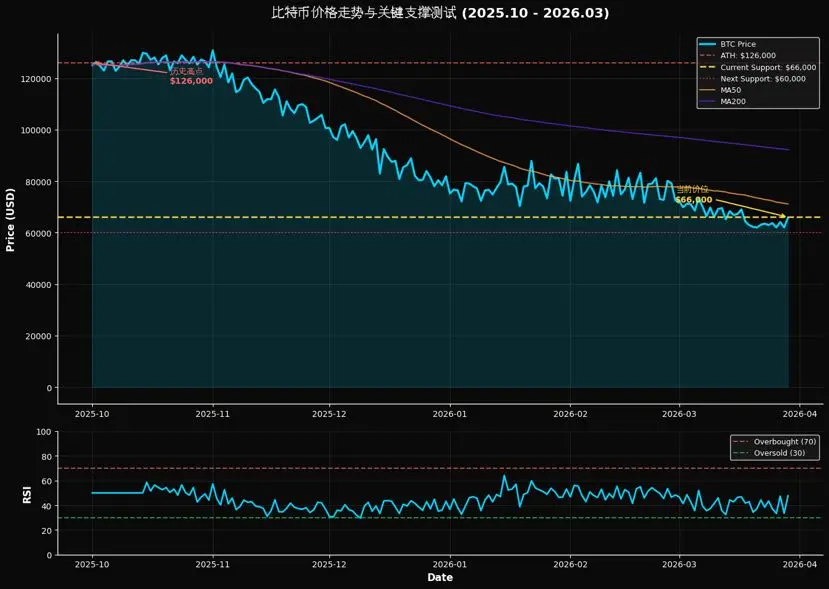Select 2026-01 tick on price chart axis
This screenshot has width=829, height=589.
pyautogui.click(x=450, y=412)
